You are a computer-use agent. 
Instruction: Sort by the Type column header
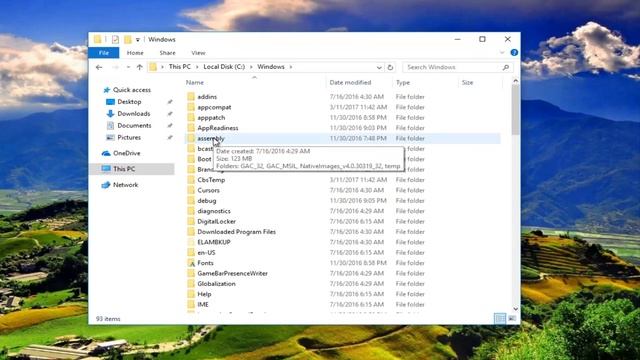pos(403,82)
